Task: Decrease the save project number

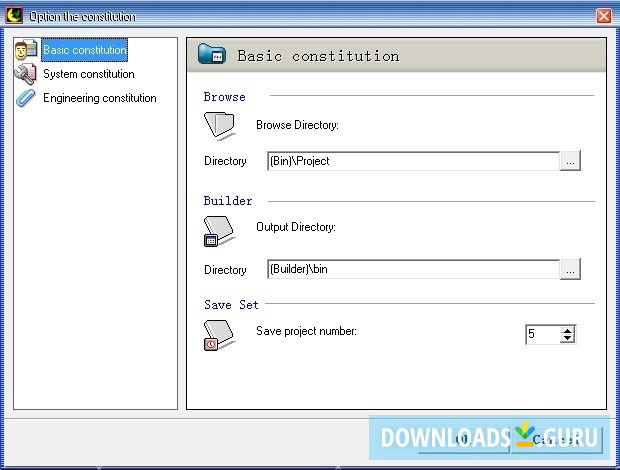Action: tap(567, 338)
